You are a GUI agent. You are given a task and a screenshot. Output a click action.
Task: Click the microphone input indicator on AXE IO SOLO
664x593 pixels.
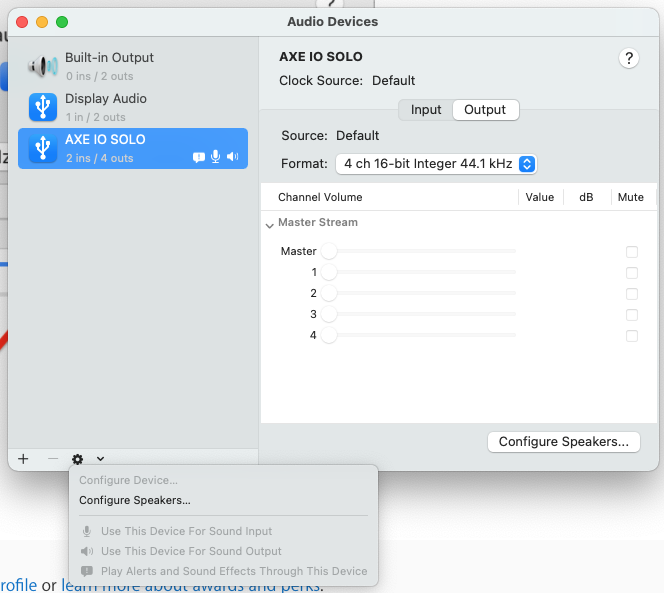pos(216,157)
